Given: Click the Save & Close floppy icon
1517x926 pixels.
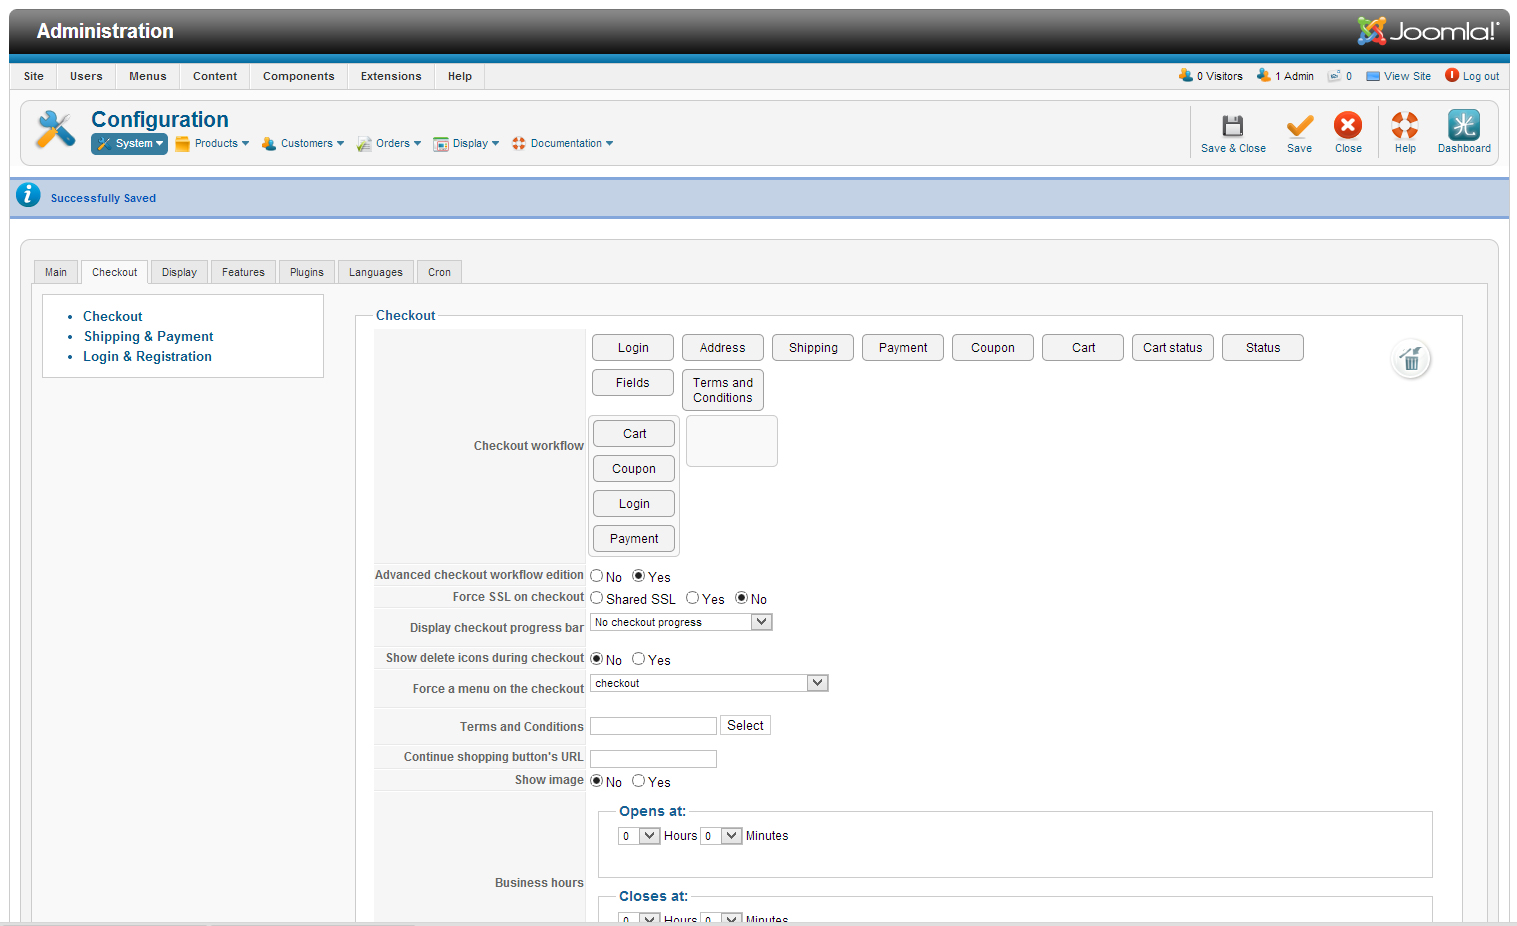Looking at the screenshot, I should coord(1232,126).
